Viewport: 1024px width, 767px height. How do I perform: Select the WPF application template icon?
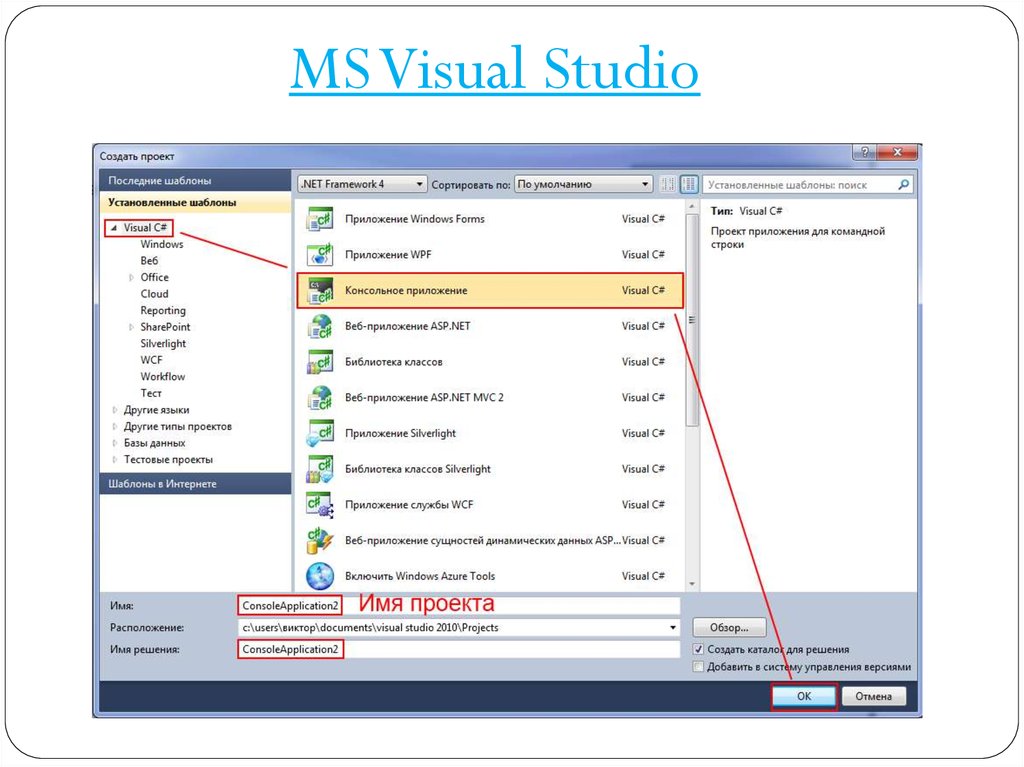(319, 254)
